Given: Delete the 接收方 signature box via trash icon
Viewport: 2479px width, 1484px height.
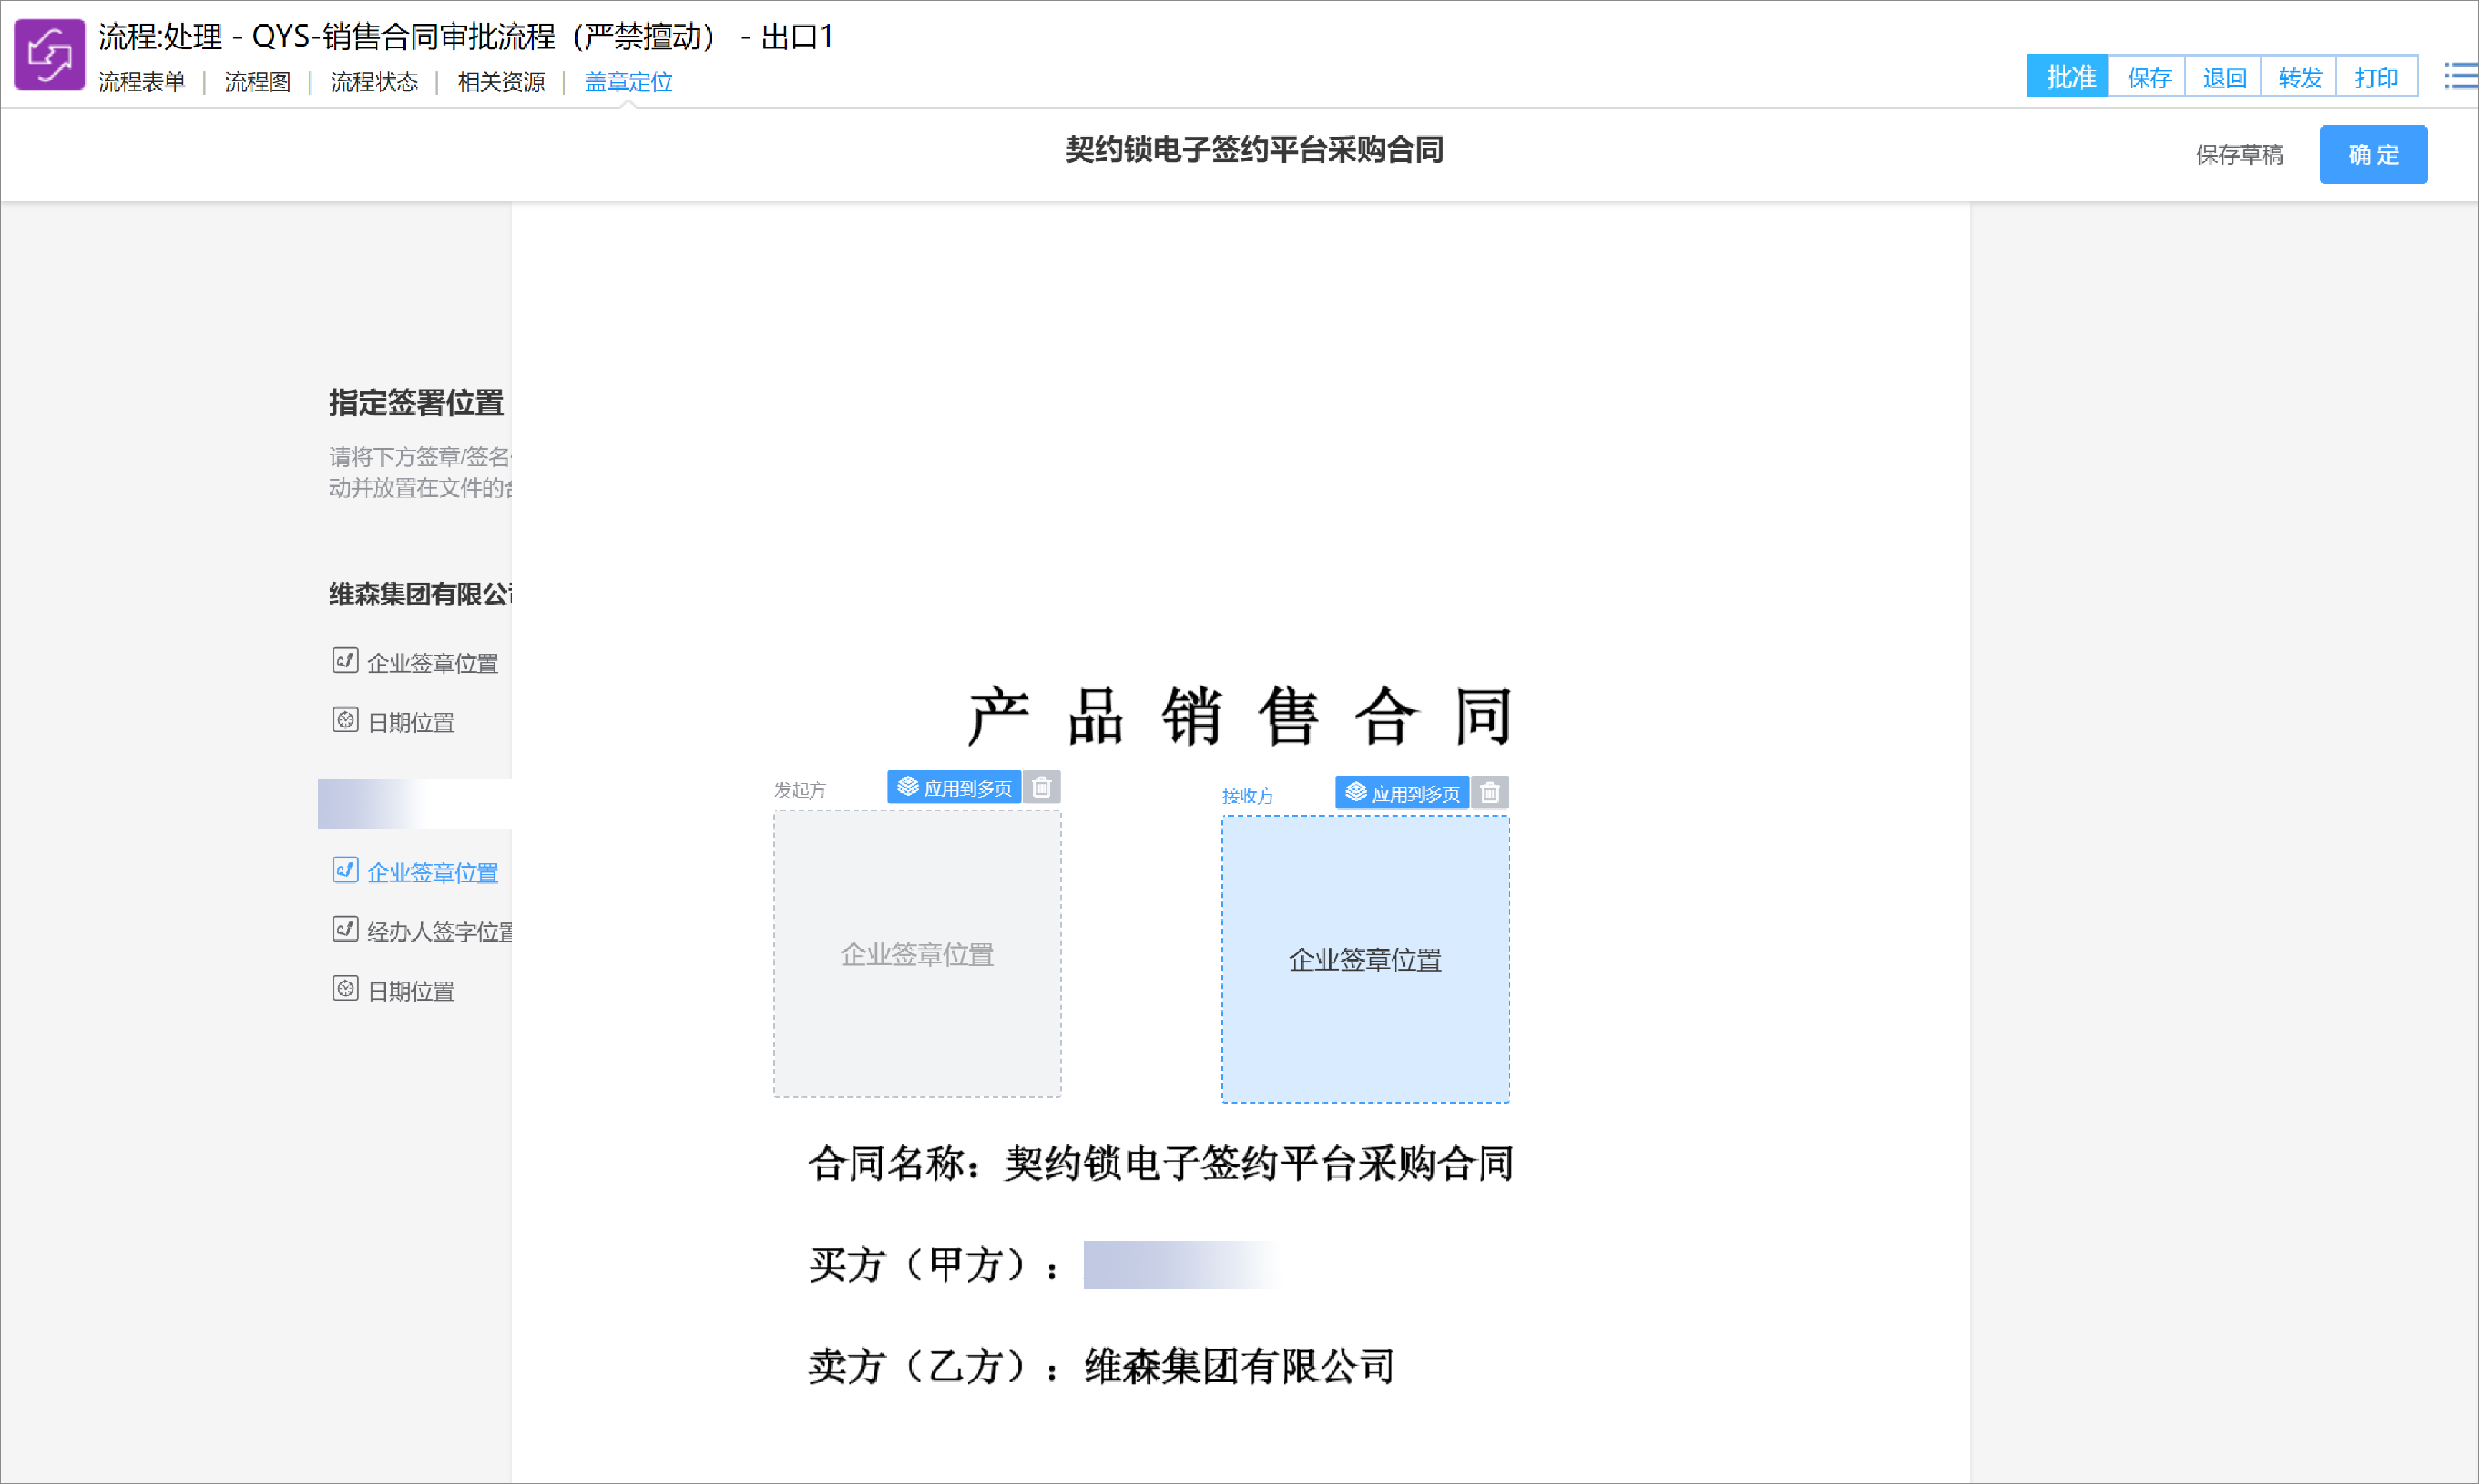Looking at the screenshot, I should tap(1489, 793).
